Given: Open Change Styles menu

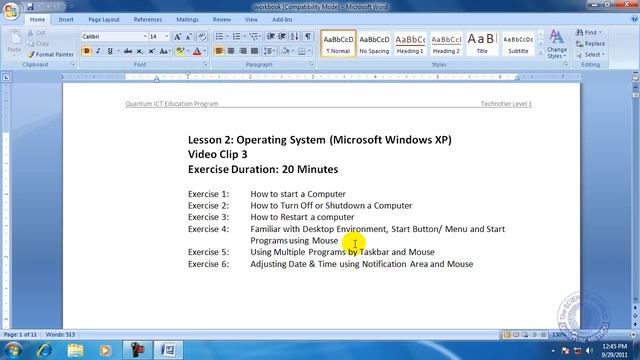Looking at the screenshot, I should (x=557, y=44).
